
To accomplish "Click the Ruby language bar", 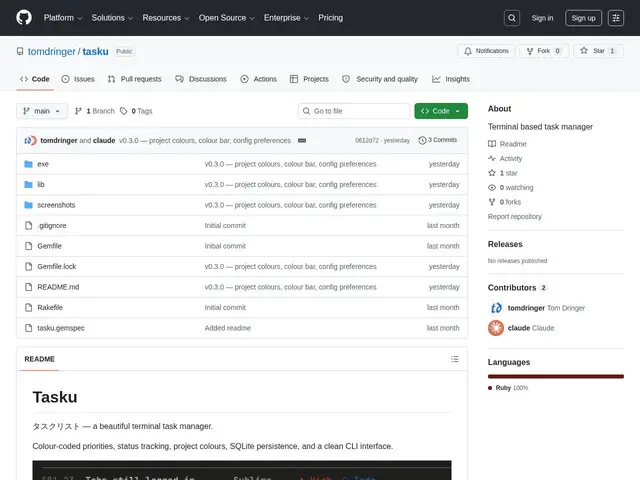I will [x=556, y=376].
